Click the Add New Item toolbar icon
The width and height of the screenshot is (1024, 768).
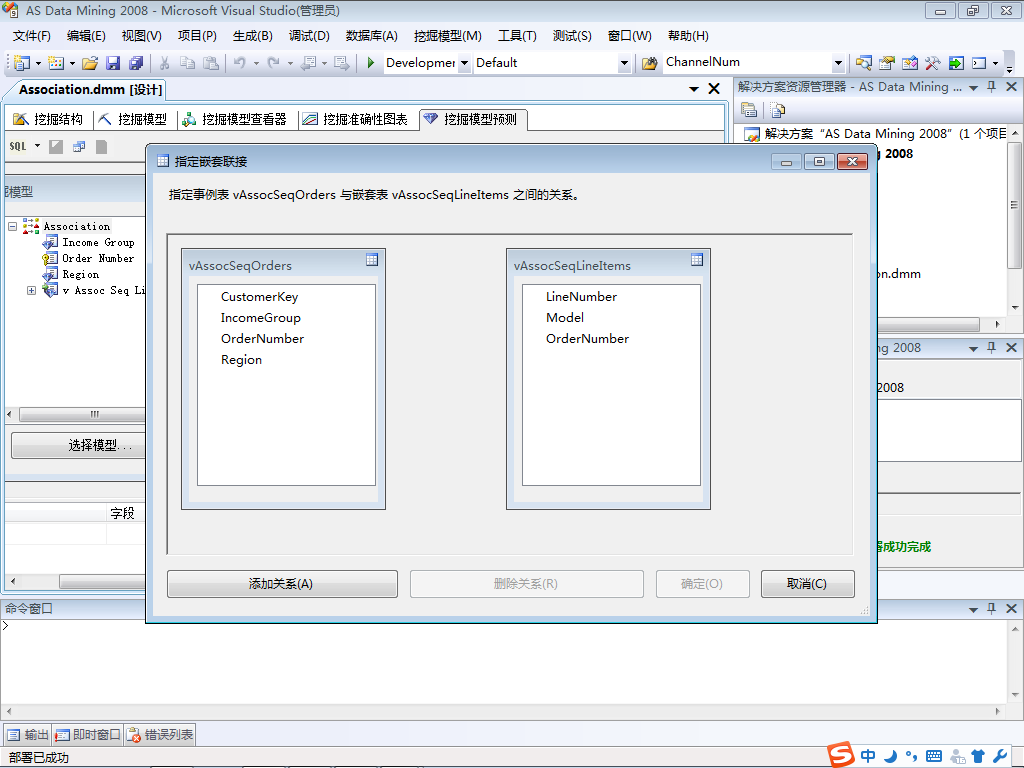coord(56,63)
